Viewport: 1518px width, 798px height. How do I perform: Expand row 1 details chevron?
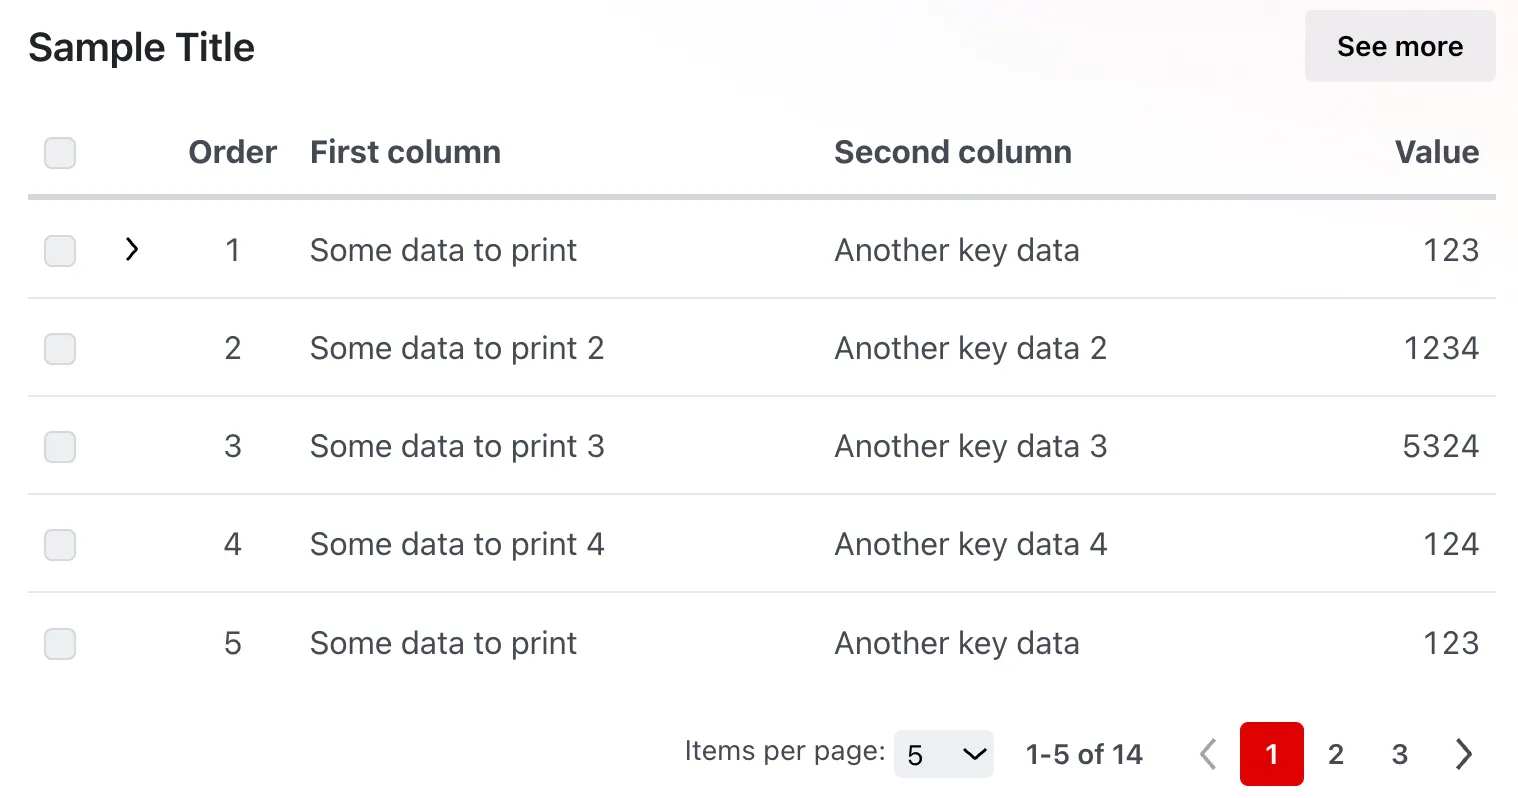pyautogui.click(x=132, y=250)
